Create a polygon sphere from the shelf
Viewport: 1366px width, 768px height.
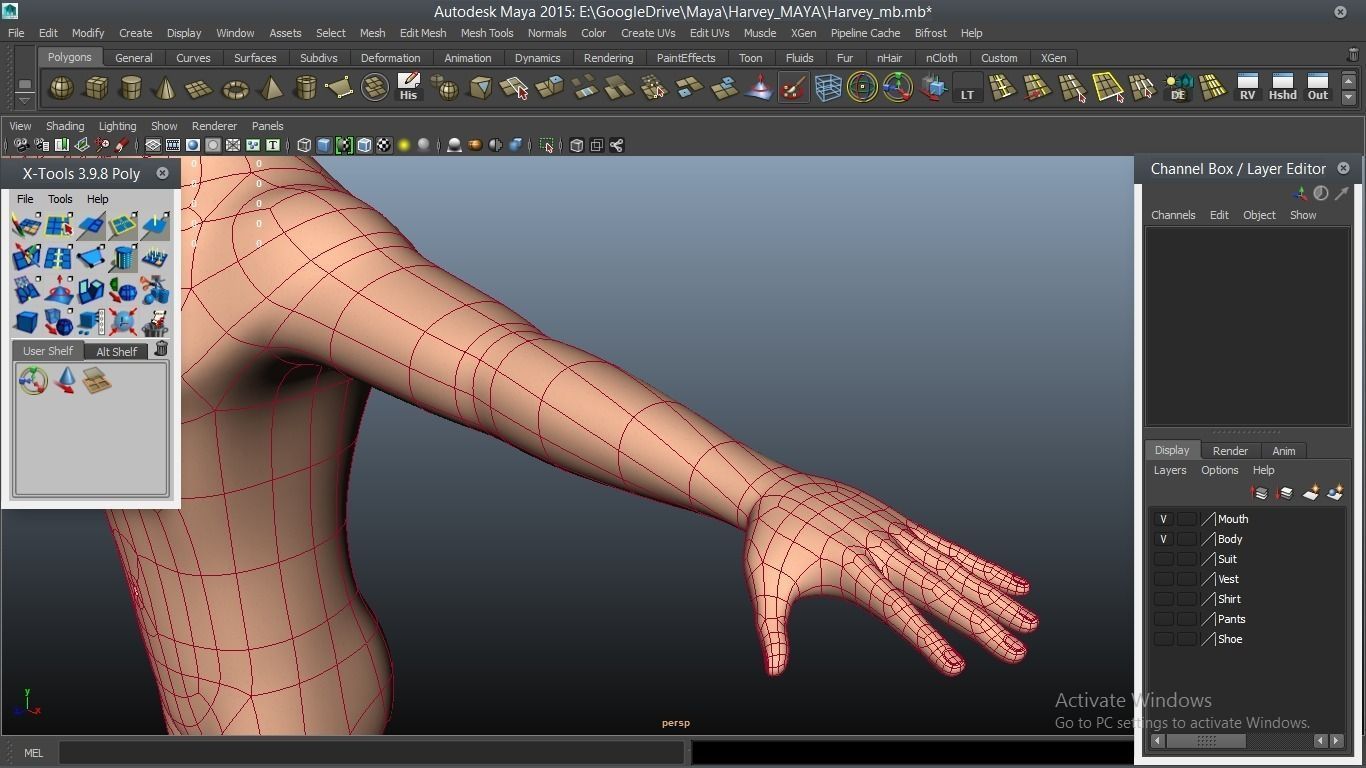61,88
